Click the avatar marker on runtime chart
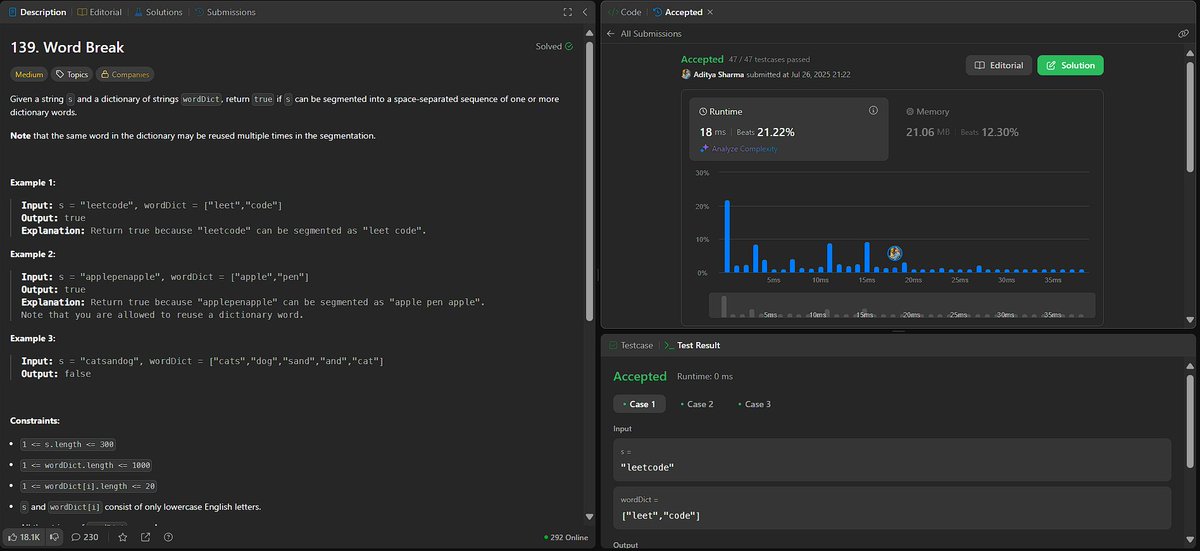1200x551 pixels. pyautogui.click(x=895, y=253)
